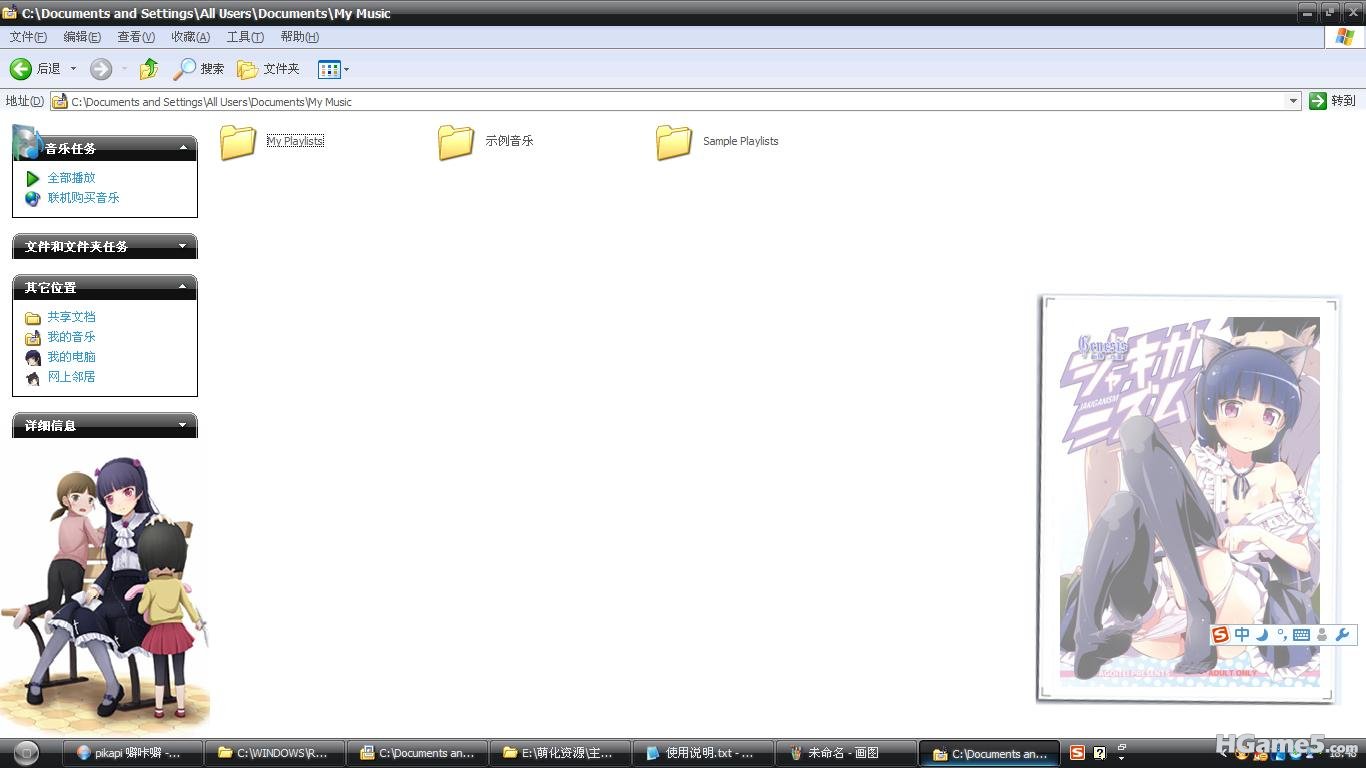
Task: Toggle punctuation mode on the IME bar
Action: click(x=1282, y=635)
